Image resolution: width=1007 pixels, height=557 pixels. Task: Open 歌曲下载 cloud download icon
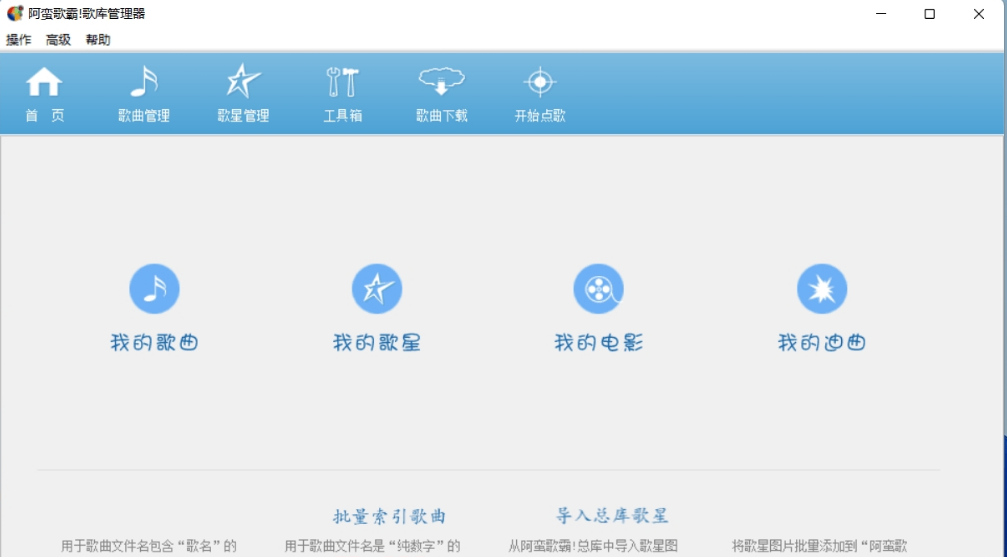441,81
